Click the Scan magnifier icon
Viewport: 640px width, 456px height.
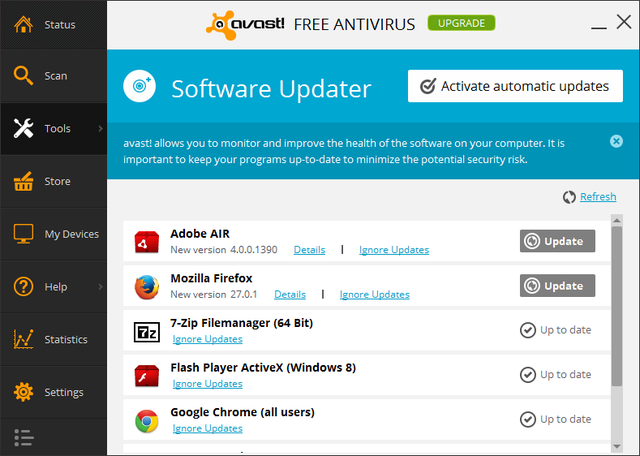click(23, 76)
